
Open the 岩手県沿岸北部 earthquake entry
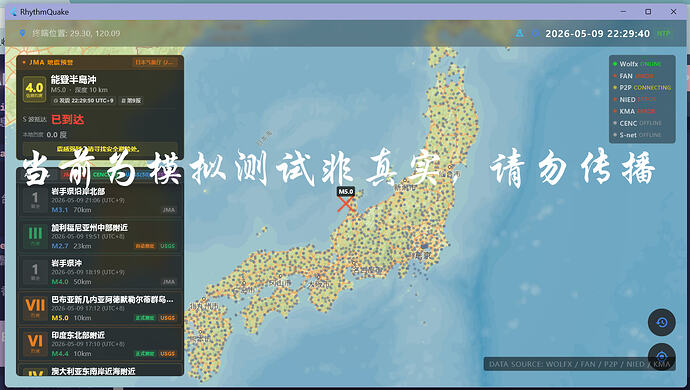[x=100, y=200]
